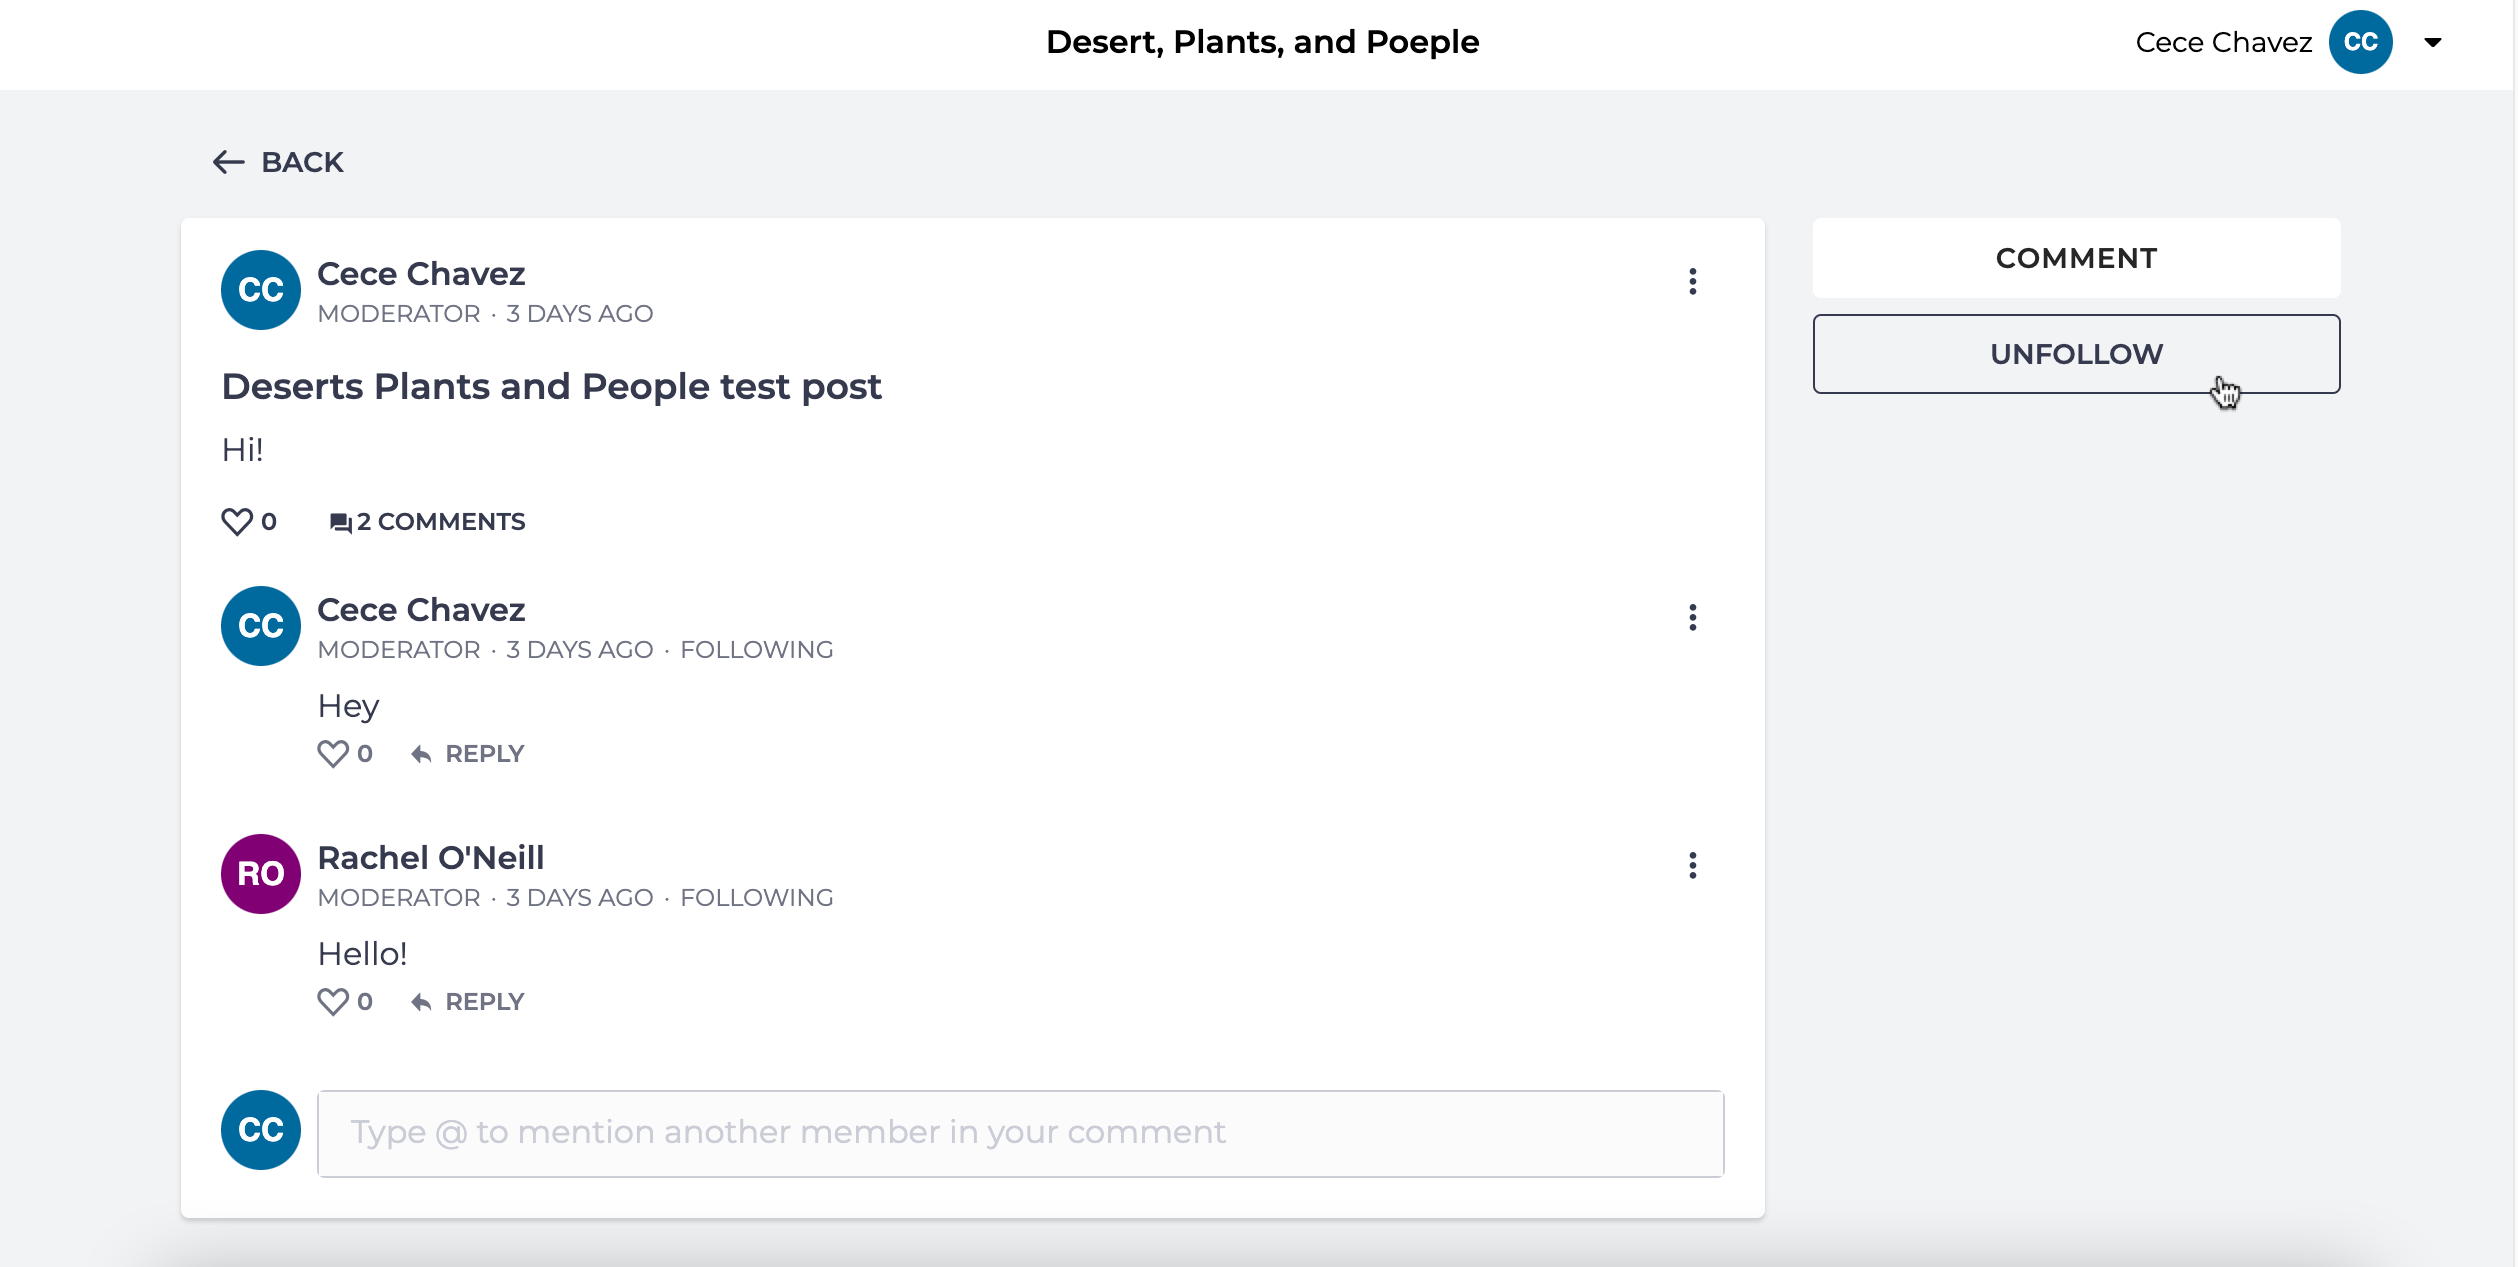This screenshot has width=2518, height=1267.
Task: Click the post title 'Deserts Plants and People test post'
Action: [x=551, y=387]
